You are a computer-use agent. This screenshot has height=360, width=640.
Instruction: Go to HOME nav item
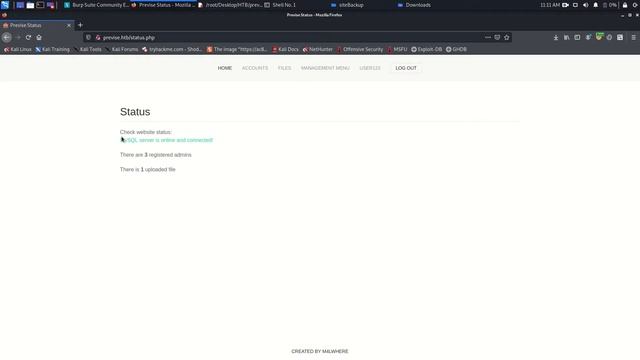tap(224, 68)
